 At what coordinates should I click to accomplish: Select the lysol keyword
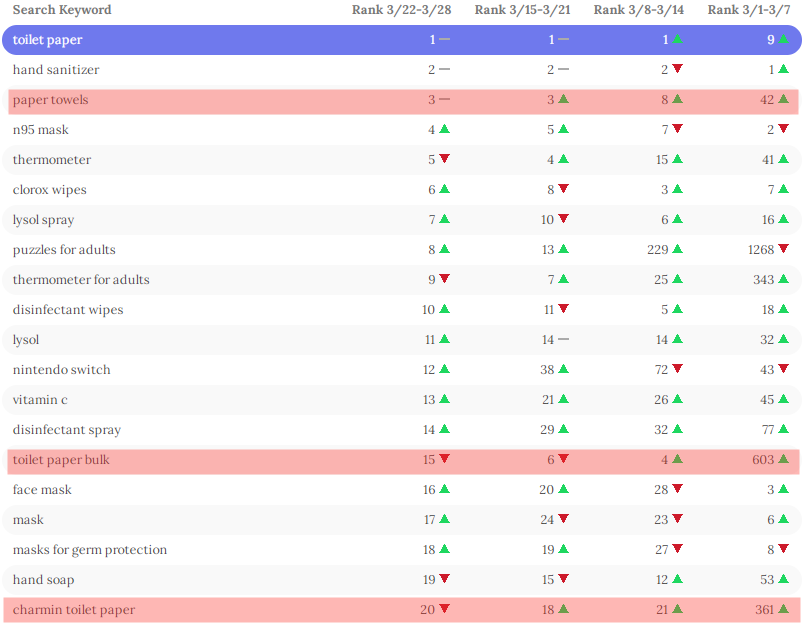pyautogui.click(x=26, y=340)
